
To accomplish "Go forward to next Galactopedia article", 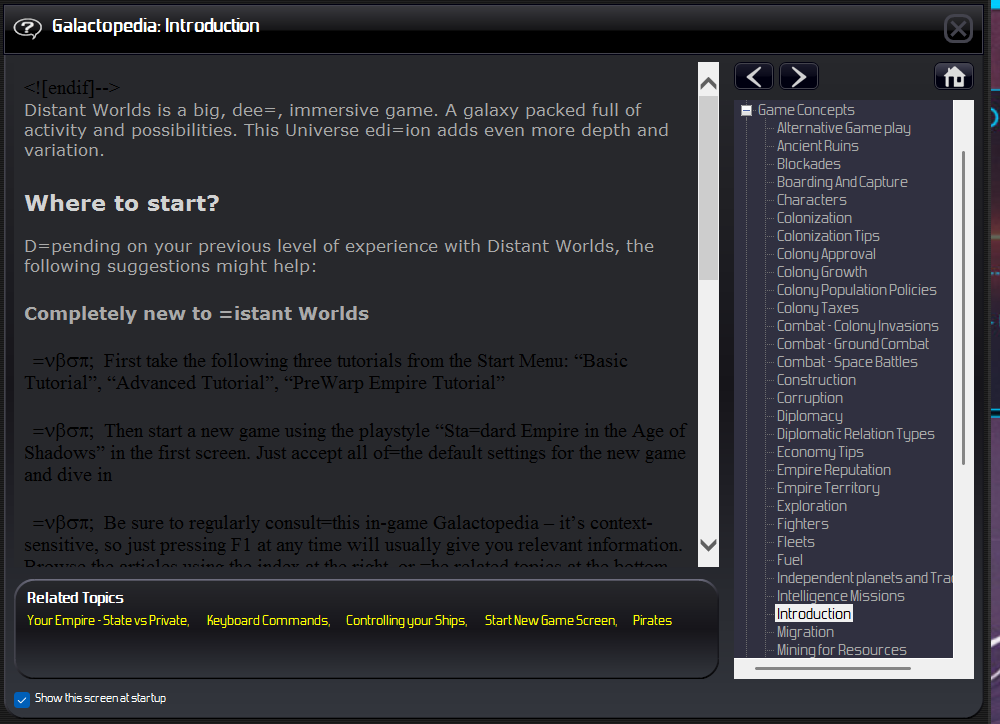I will click(798, 77).
